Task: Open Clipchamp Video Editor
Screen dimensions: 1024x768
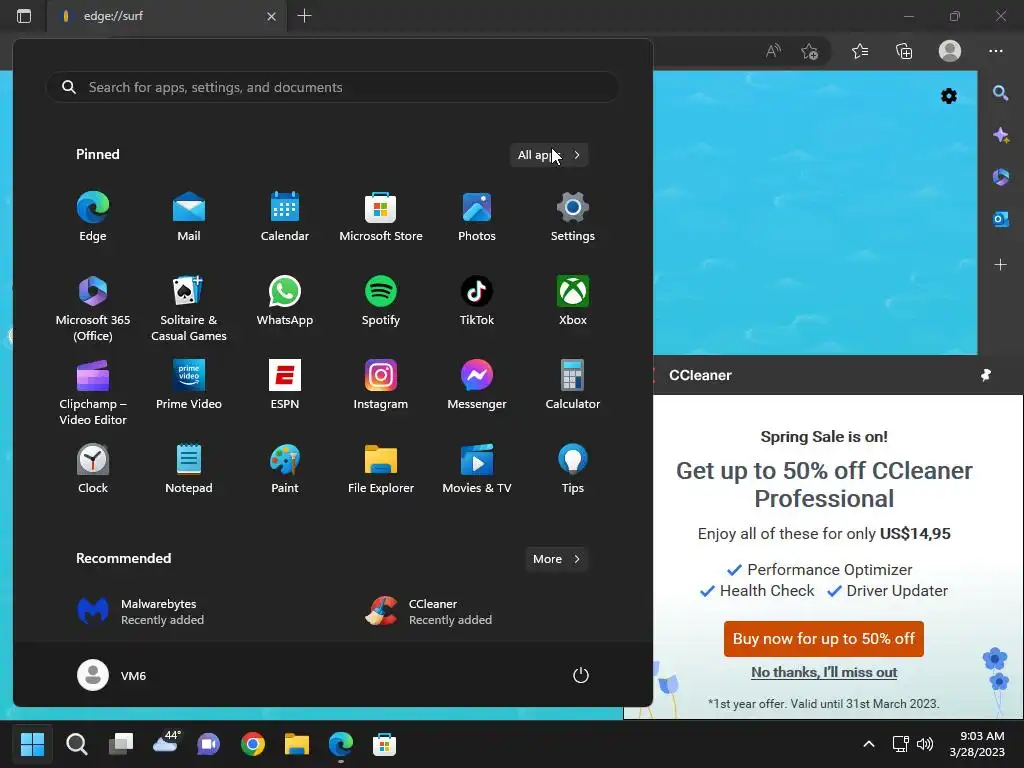Action: pos(93,392)
